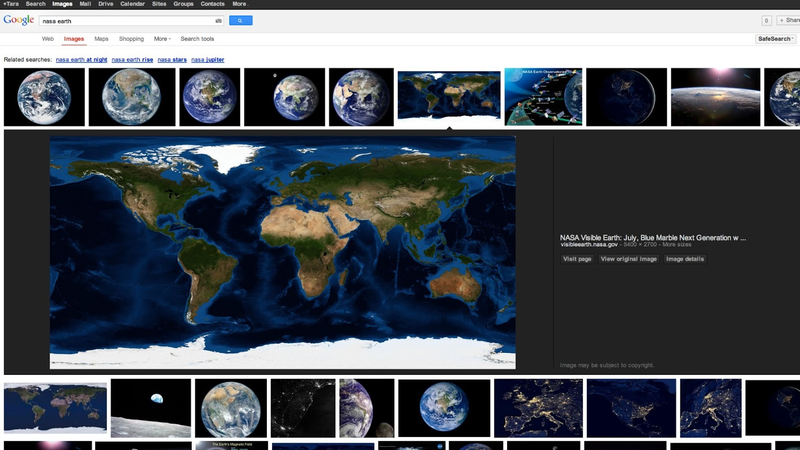Click the View original image button
The height and width of the screenshot is (450, 800).
[x=629, y=259]
